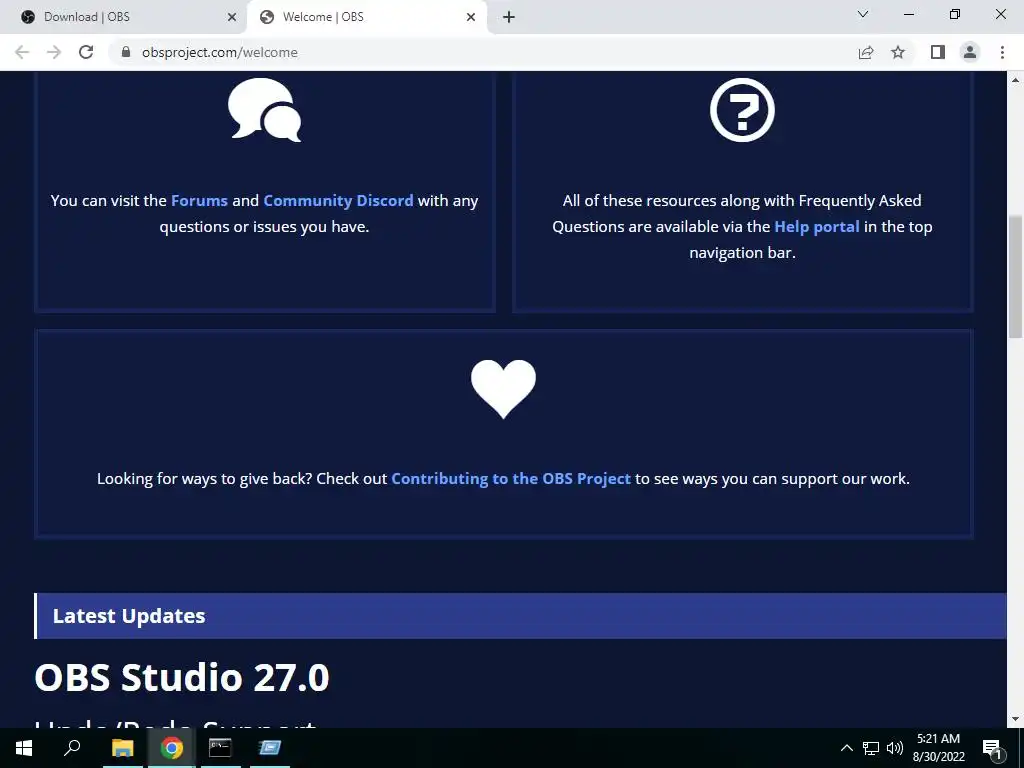This screenshot has height=768, width=1024.
Task: View site security lock information
Action: tap(126, 52)
